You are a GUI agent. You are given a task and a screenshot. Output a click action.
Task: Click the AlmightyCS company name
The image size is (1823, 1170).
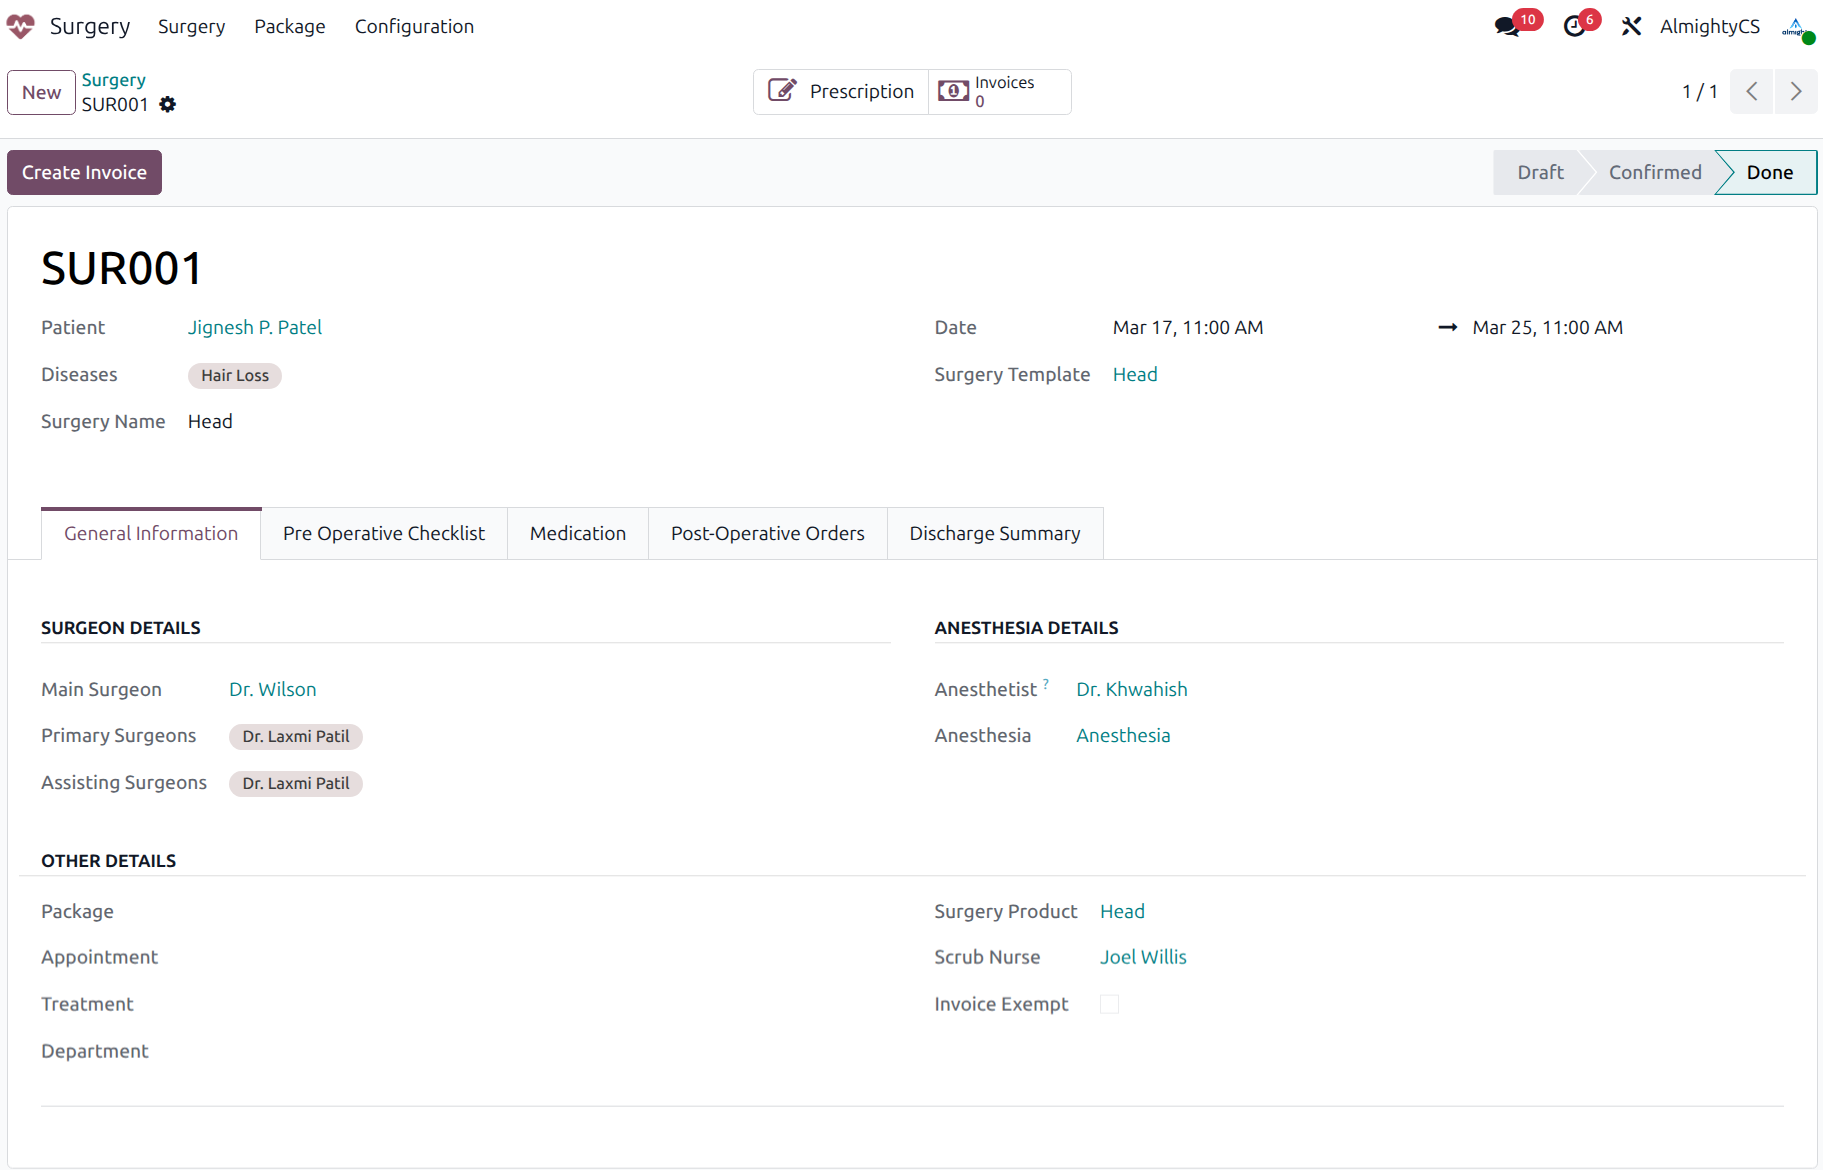(x=1710, y=26)
